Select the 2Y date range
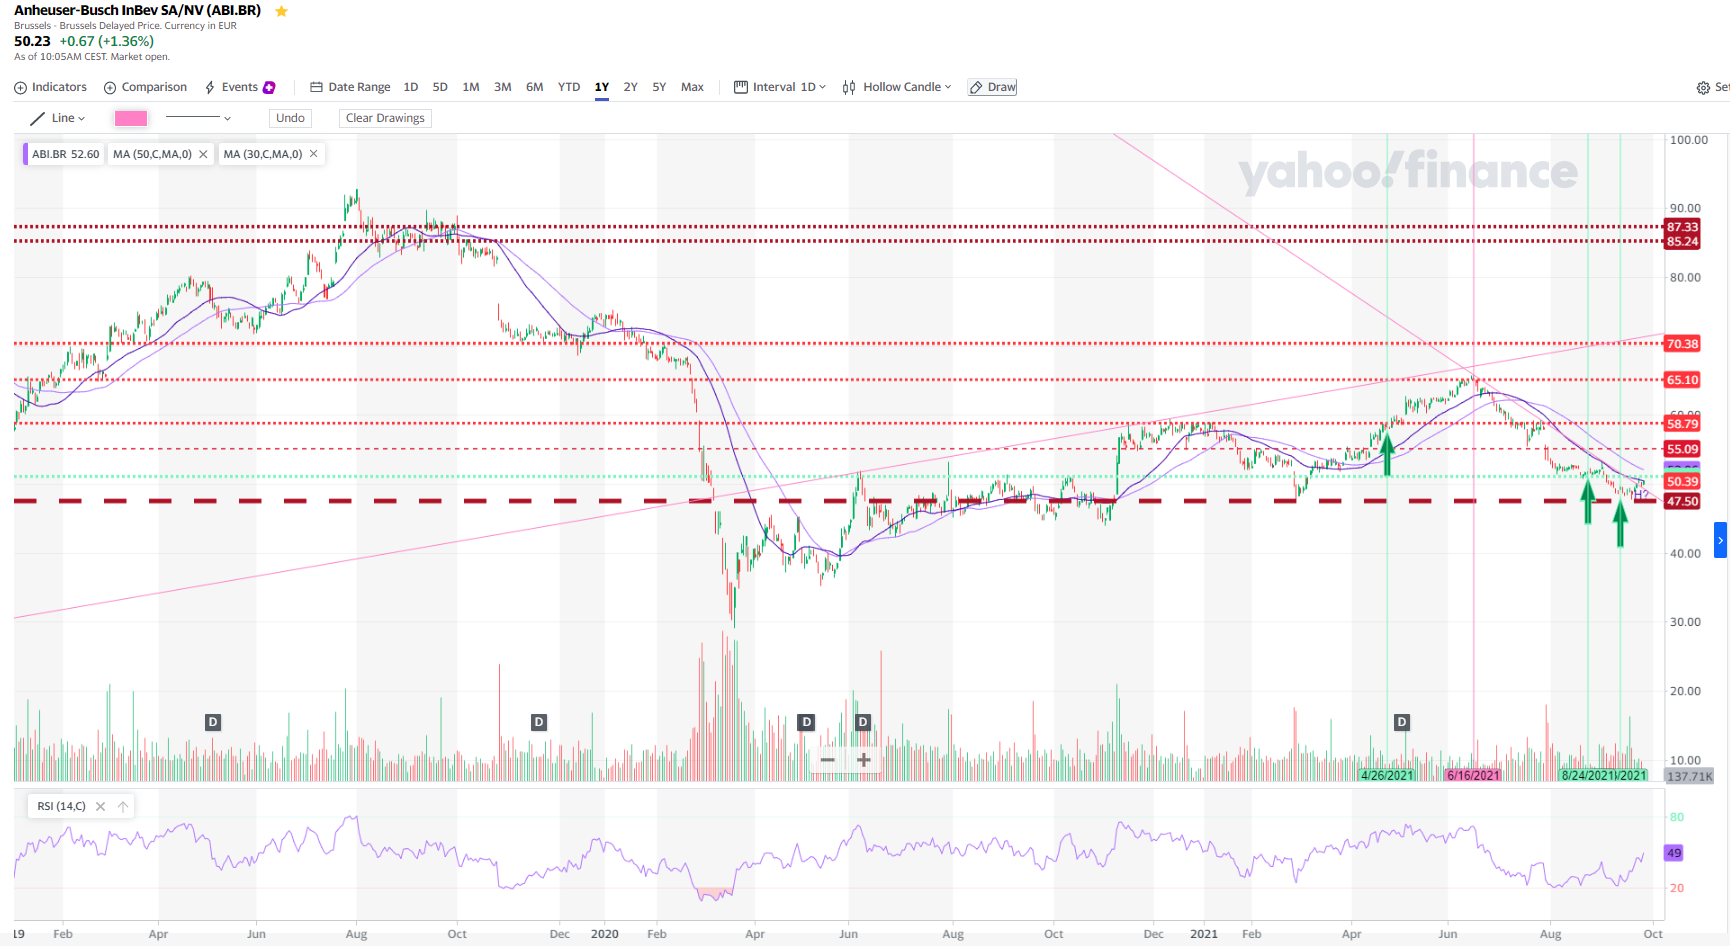 (x=631, y=87)
